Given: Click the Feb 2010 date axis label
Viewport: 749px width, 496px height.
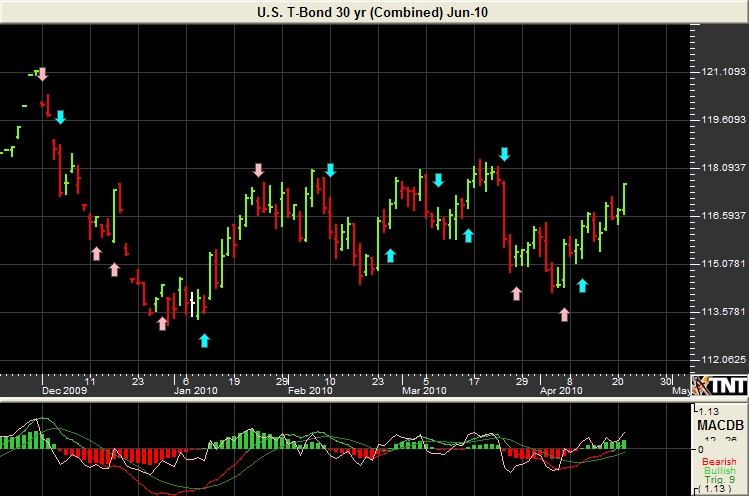Looking at the screenshot, I should point(310,390).
